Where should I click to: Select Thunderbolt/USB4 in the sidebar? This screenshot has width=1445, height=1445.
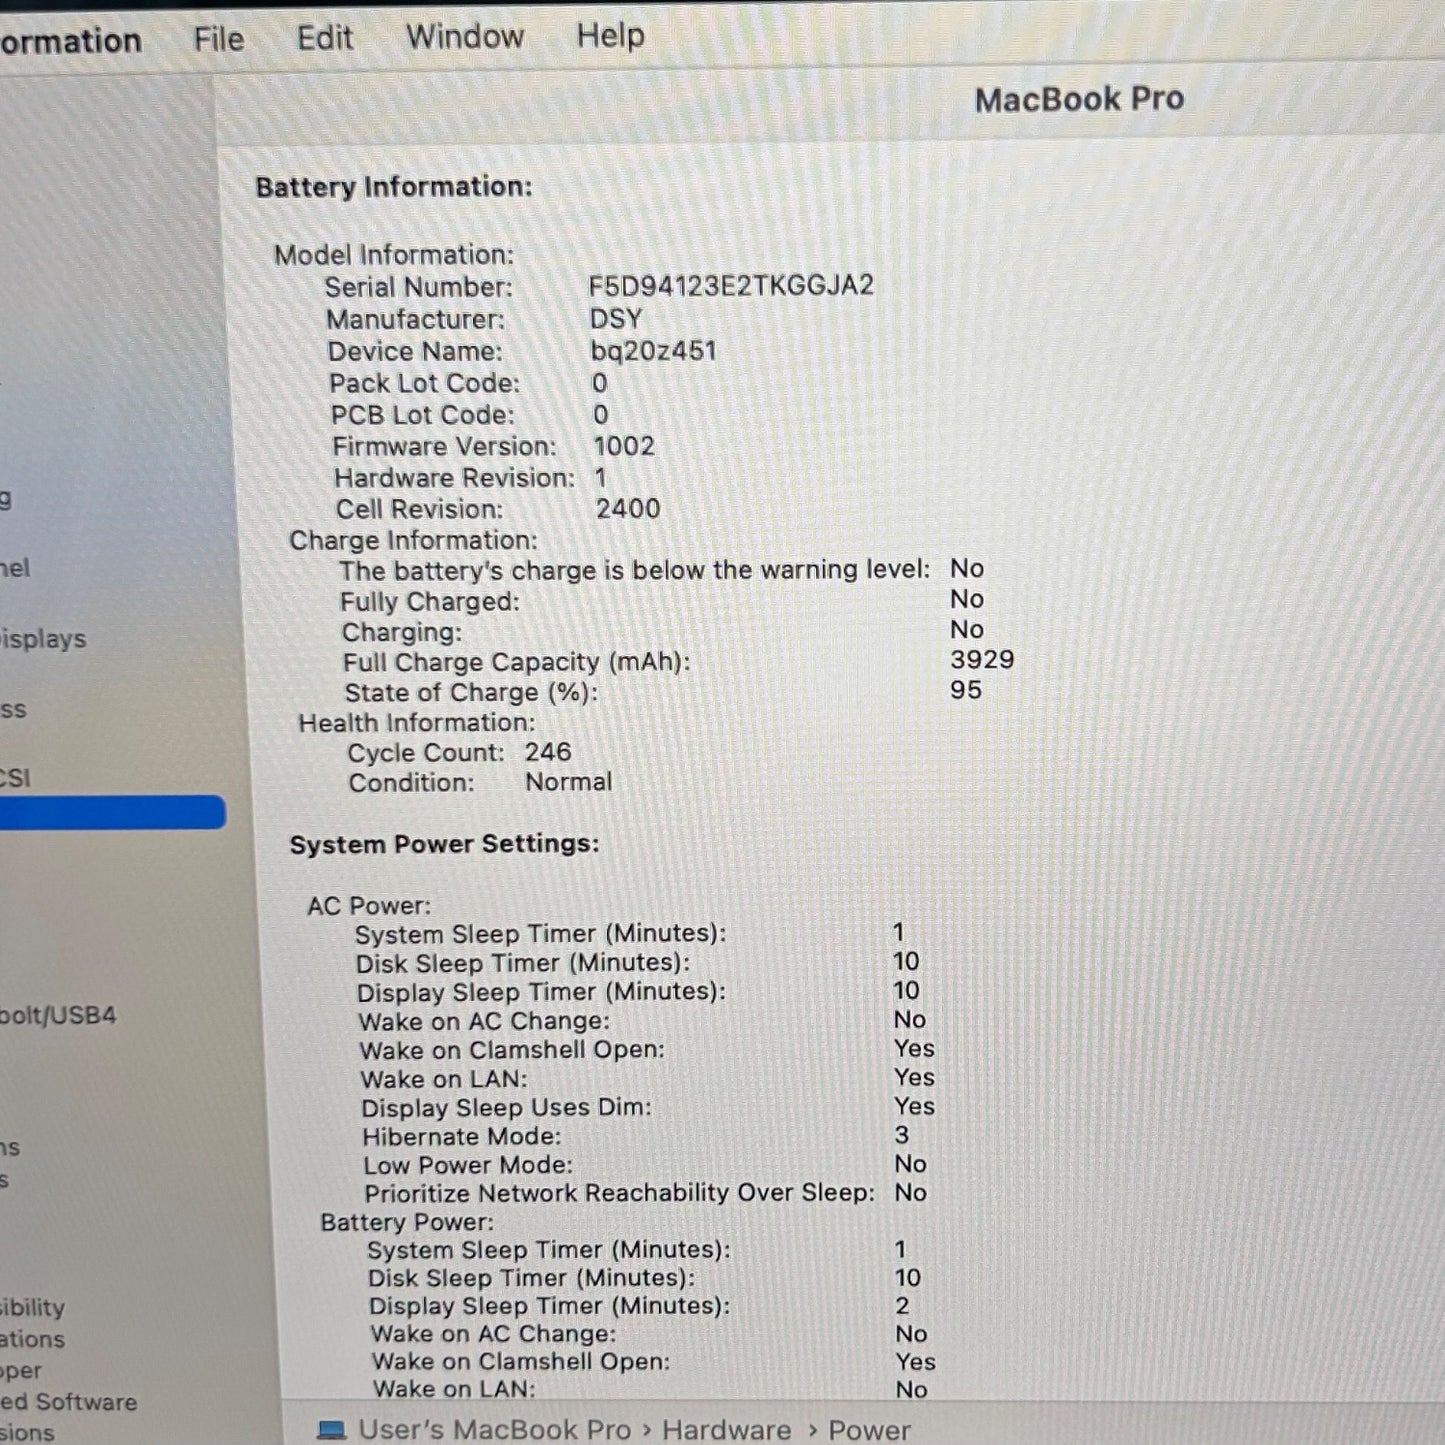[x=58, y=1016]
